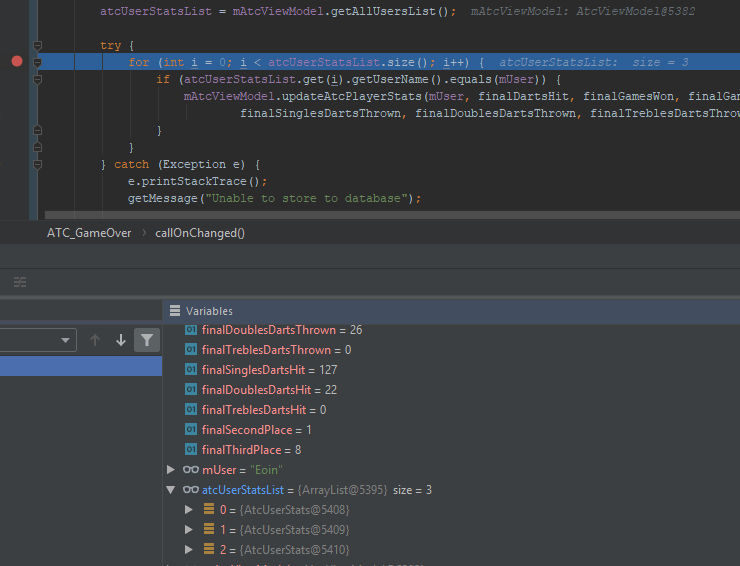Expand list element 1 AtcUserStats@5409
Viewport: 740px width, 566px height.
click(189, 530)
